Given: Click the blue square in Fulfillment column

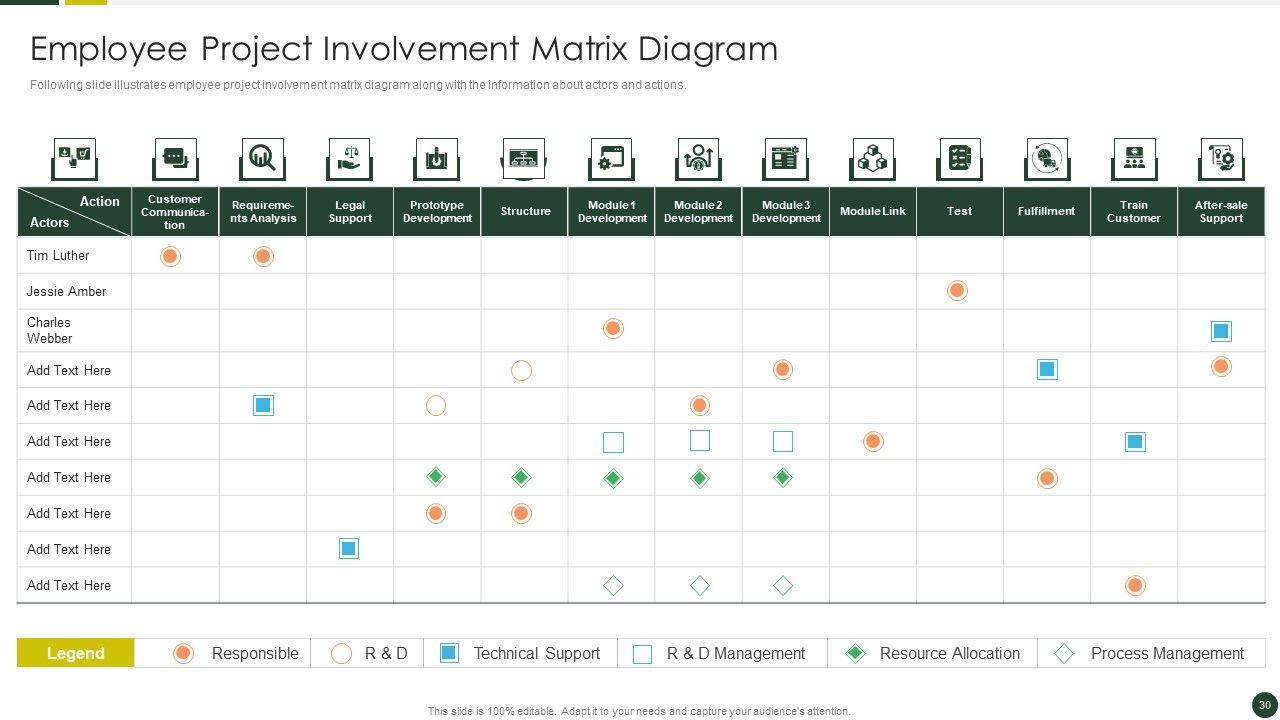Looking at the screenshot, I should click(1047, 369).
